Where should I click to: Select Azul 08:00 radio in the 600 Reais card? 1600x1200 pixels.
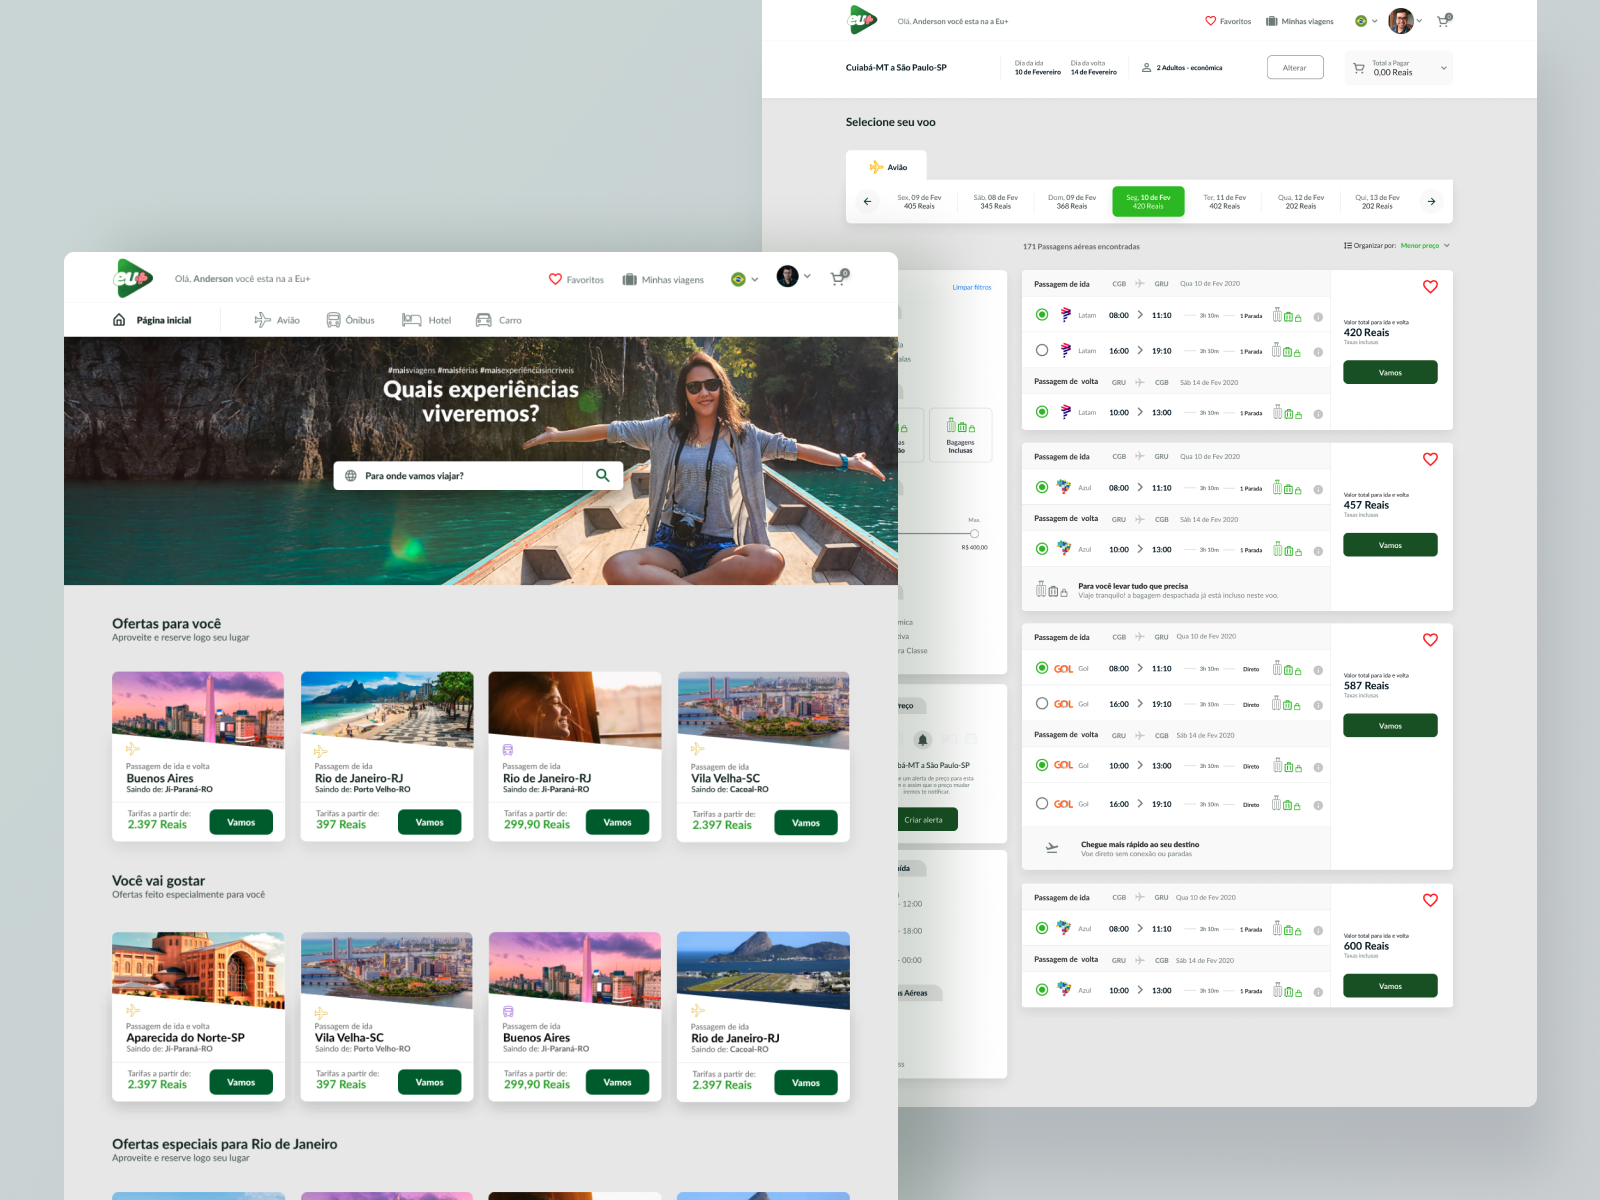click(x=1042, y=928)
